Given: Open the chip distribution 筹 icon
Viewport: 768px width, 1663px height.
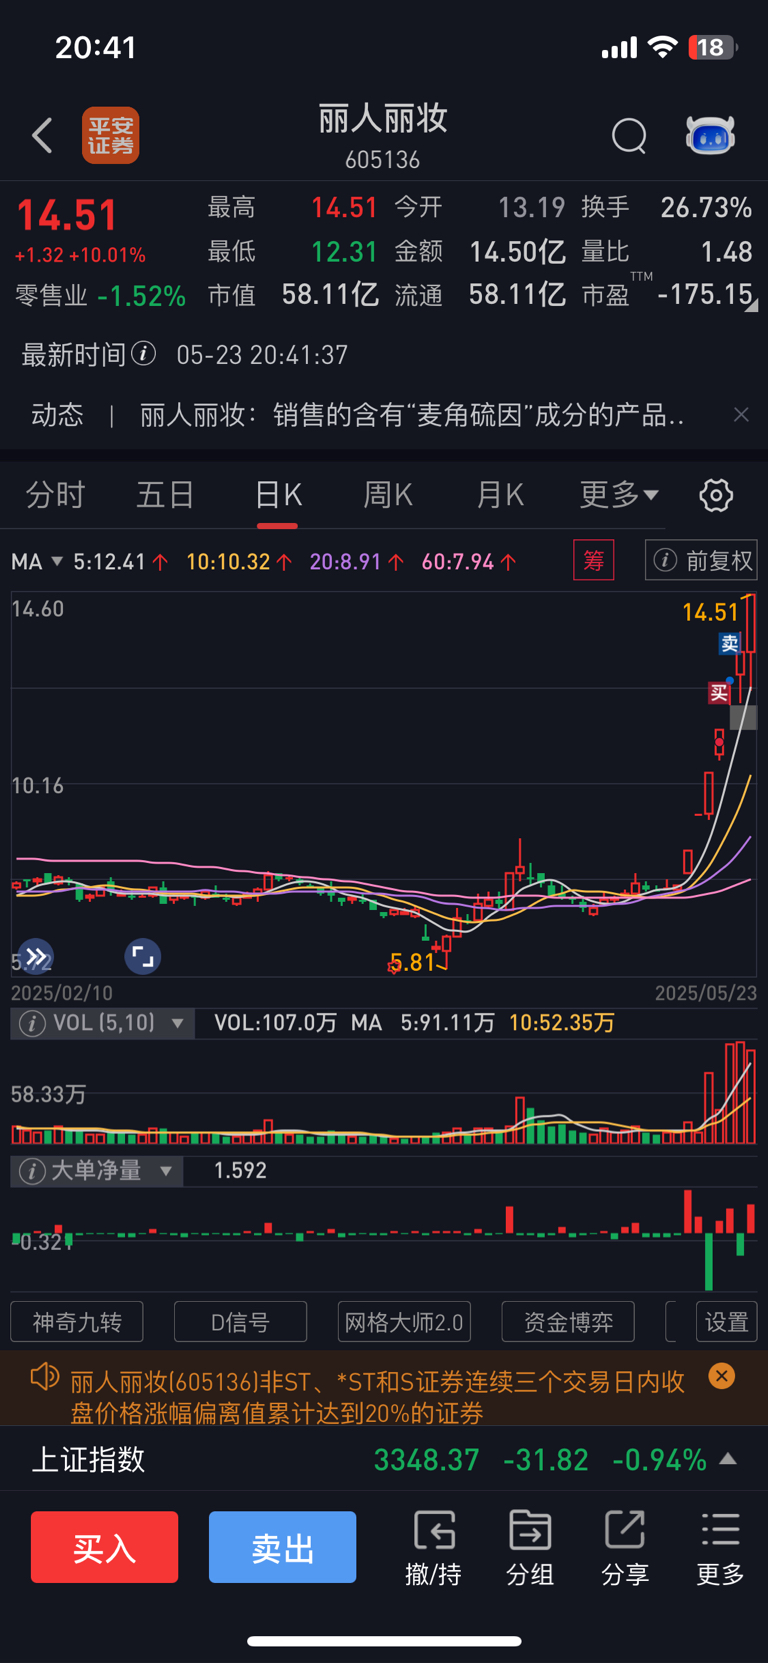Looking at the screenshot, I should [594, 560].
